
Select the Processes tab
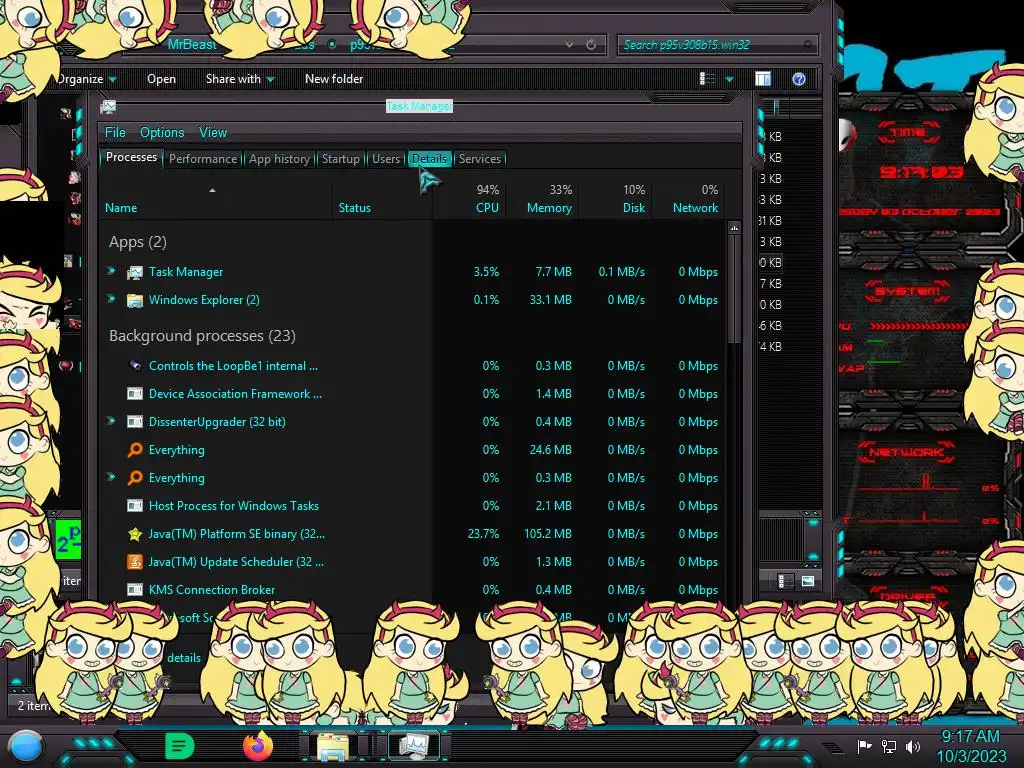click(131, 157)
